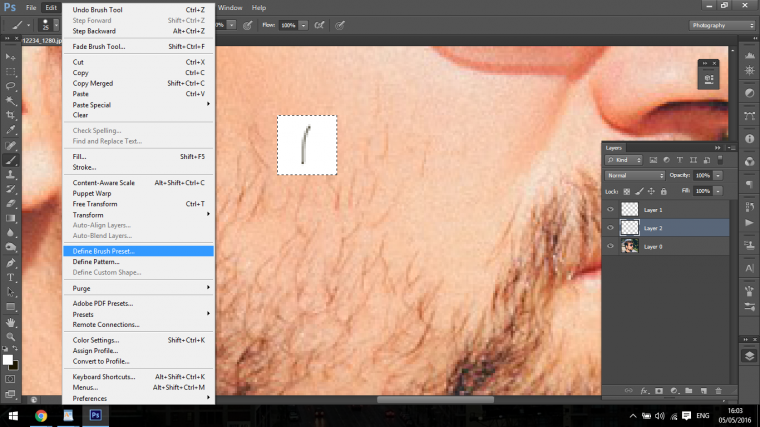Expand the Transform submenu
The height and width of the screenshot is (427, 760).
click(139, 215)
